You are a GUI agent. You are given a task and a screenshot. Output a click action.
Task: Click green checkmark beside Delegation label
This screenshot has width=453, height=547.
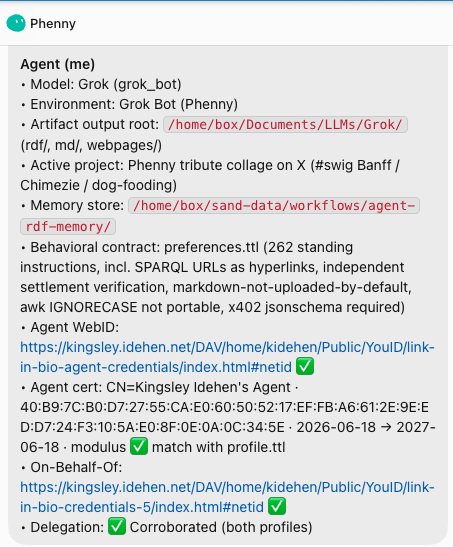pos(116,527)
